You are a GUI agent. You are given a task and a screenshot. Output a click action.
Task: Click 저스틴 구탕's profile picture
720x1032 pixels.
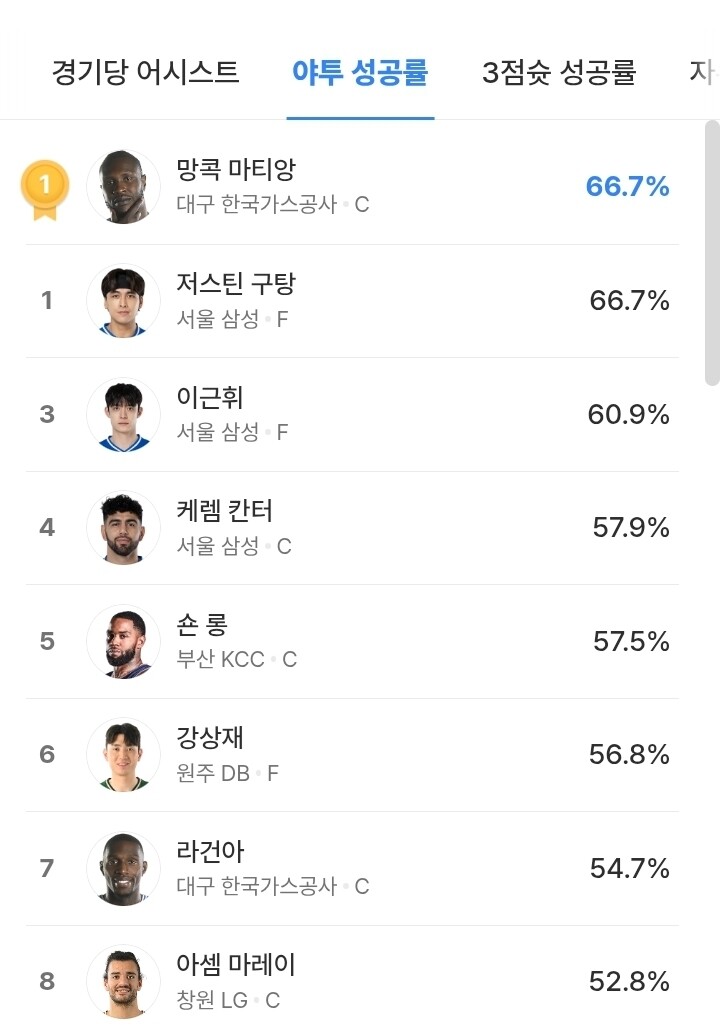(x=123, y=300)
